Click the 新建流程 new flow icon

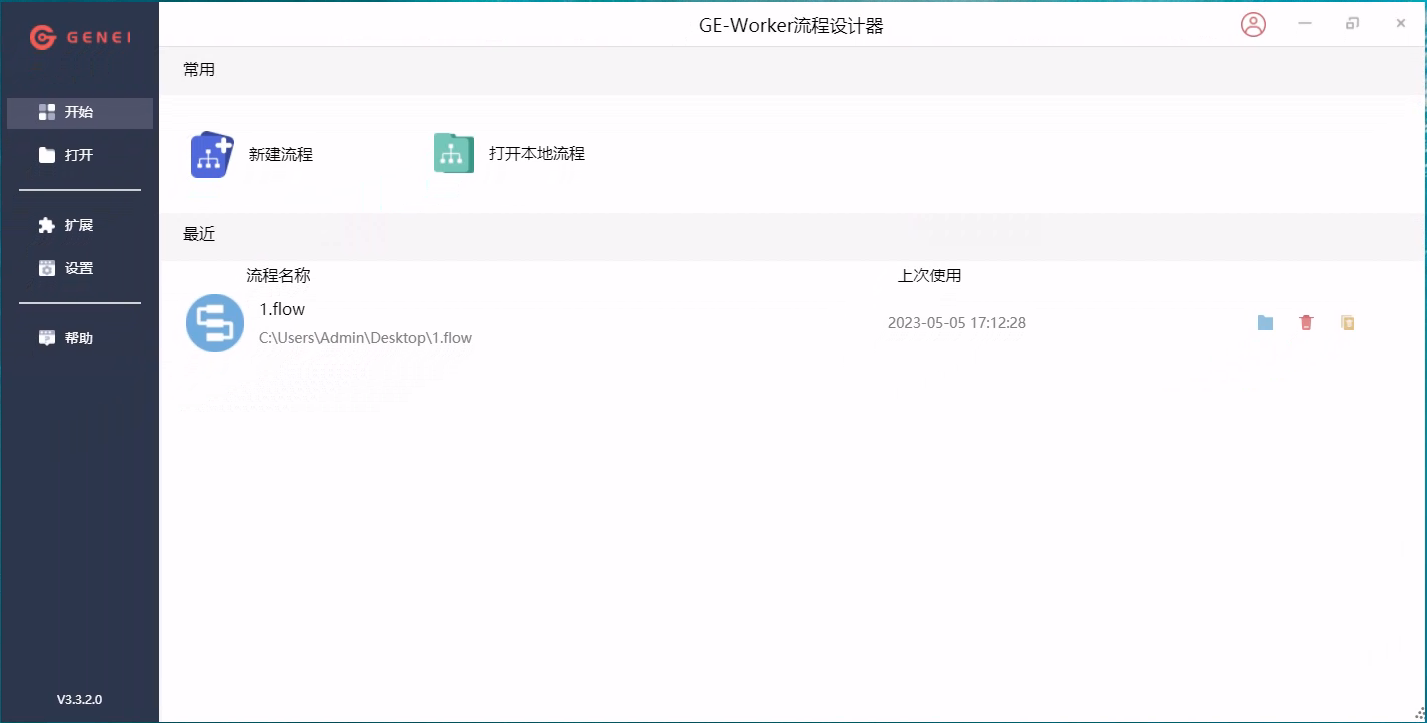[212, 154]
